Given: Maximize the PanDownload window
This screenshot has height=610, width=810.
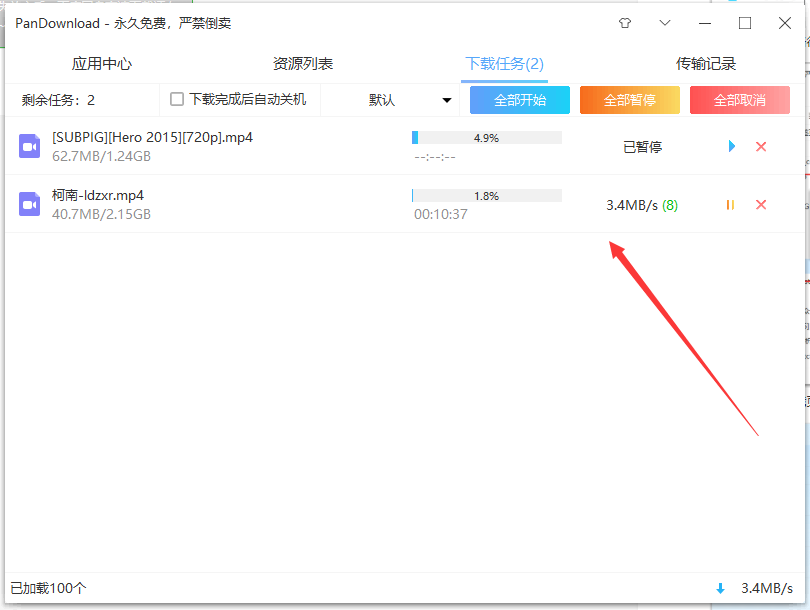Looking at the screenshot, I should [x=745, y=23].
